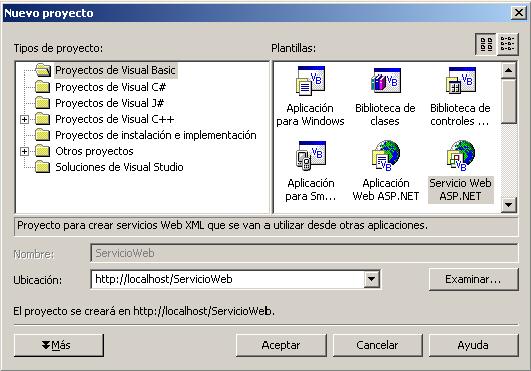Click the Biblioteca de clases label text
This screenshot has width=531, height=371.
coord(385,115)
